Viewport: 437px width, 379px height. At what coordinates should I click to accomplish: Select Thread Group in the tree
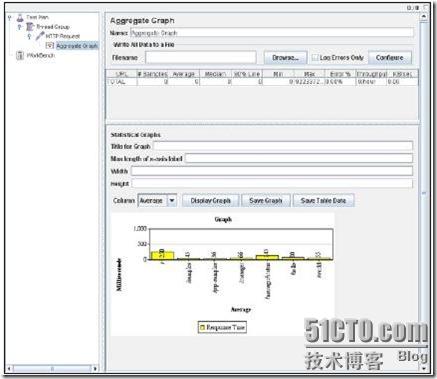tap(53, 26)
